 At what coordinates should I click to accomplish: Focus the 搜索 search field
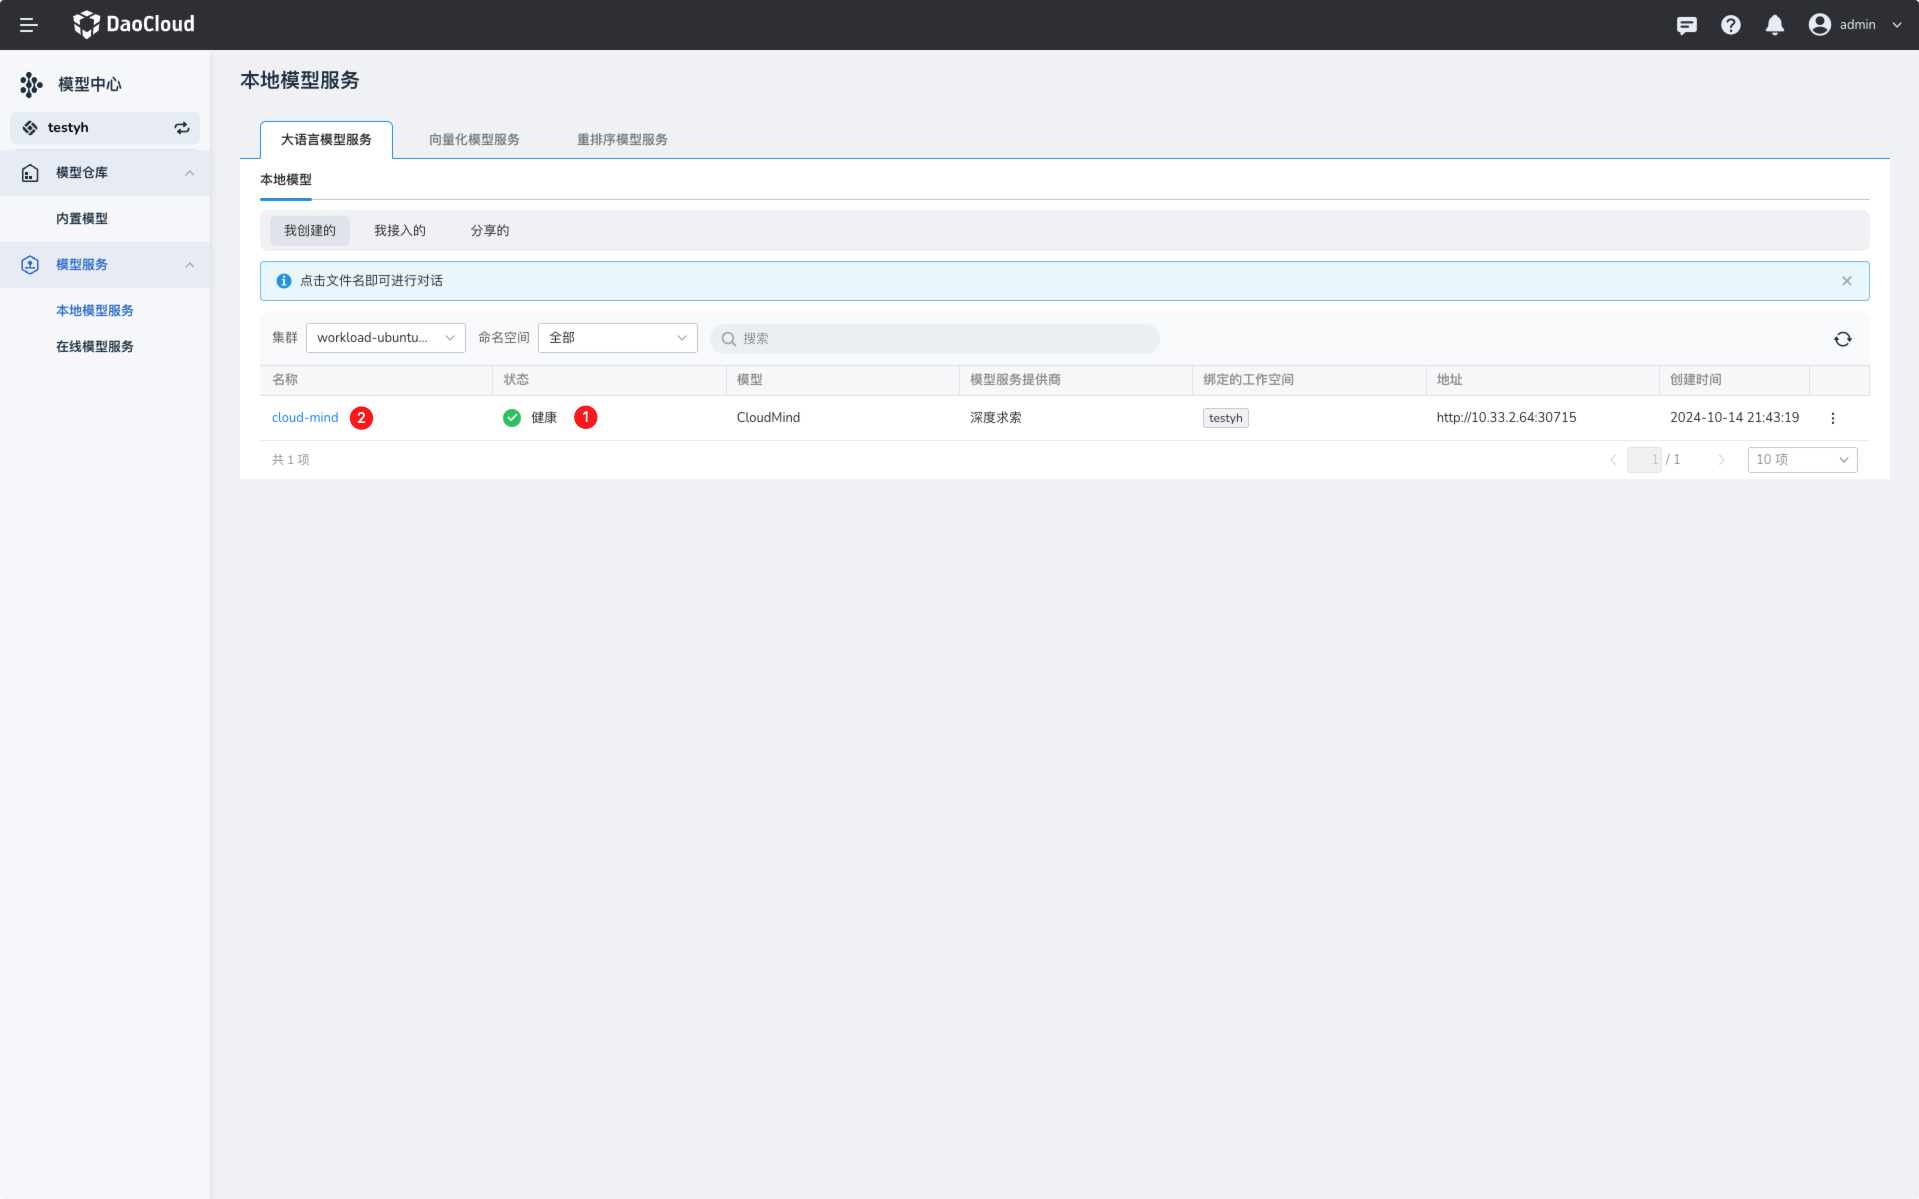(x=935, y=339)
